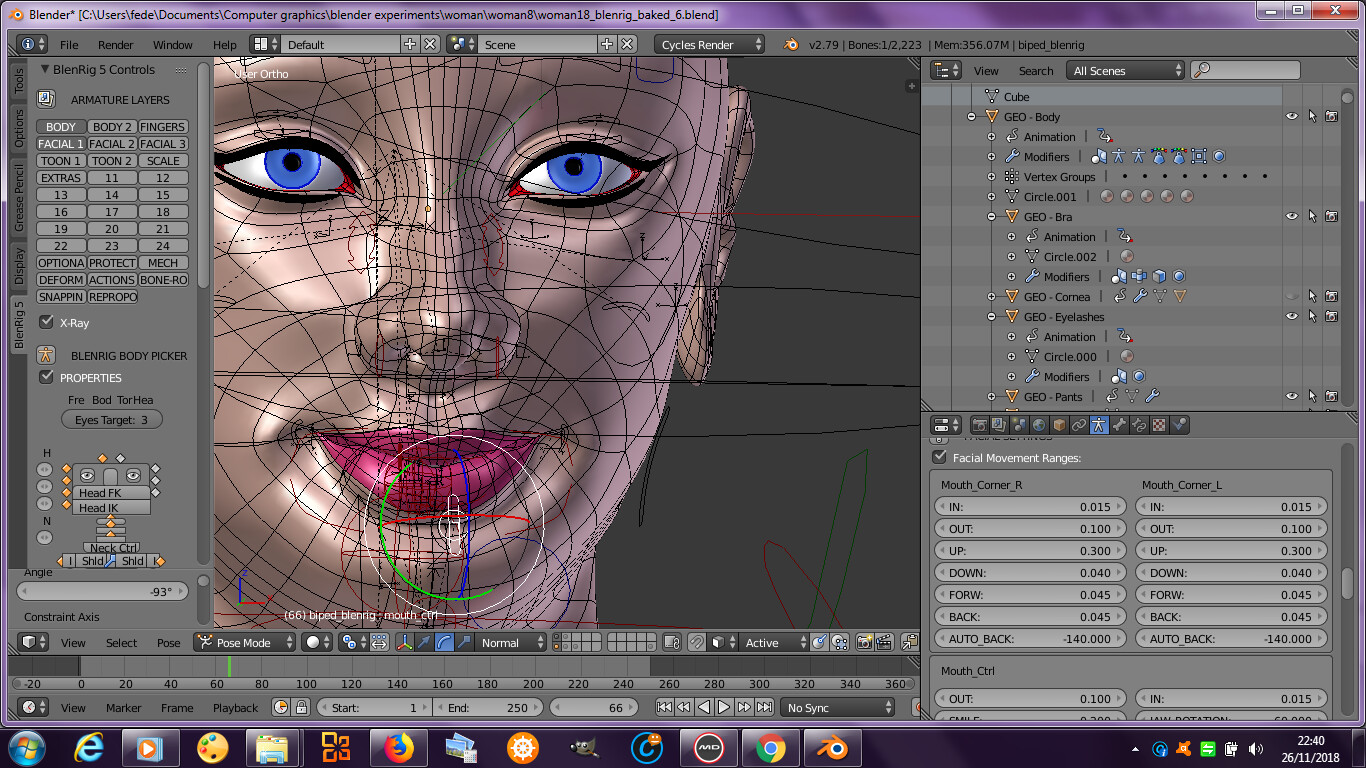Click the subsurf modifier icon in GEO - Bra Modifiers row
Image resolution: width=1366 pixels, height=768 pixels.
pos(1179,277)
